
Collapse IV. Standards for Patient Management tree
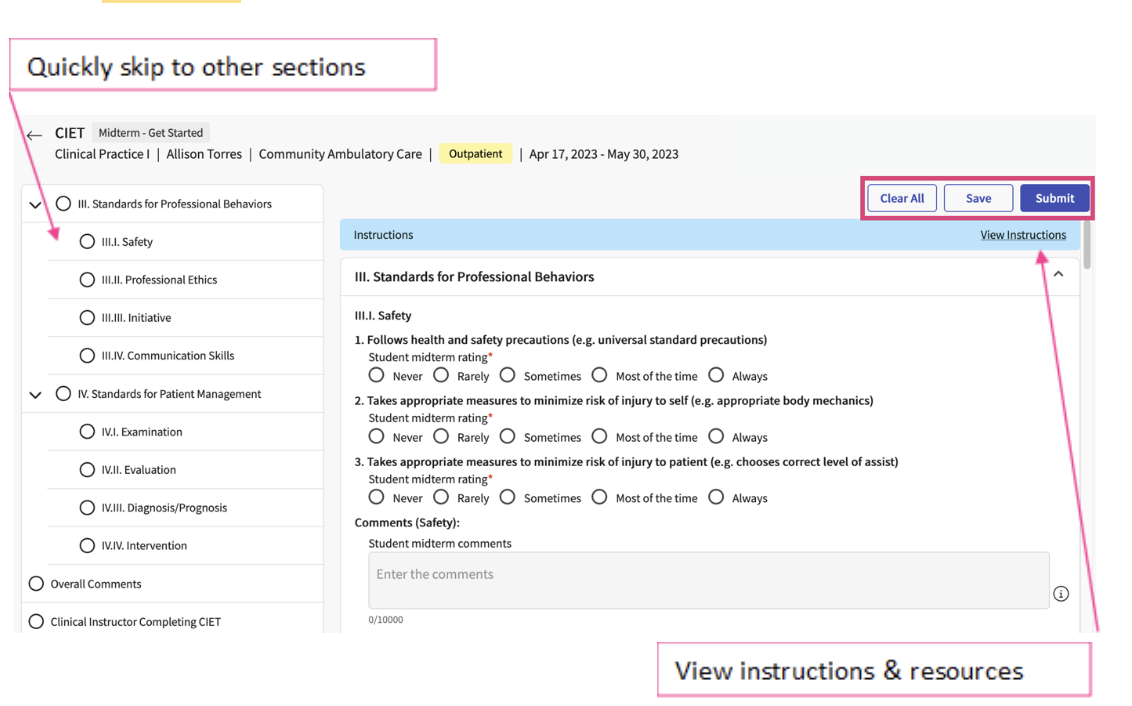coord(36,395)
